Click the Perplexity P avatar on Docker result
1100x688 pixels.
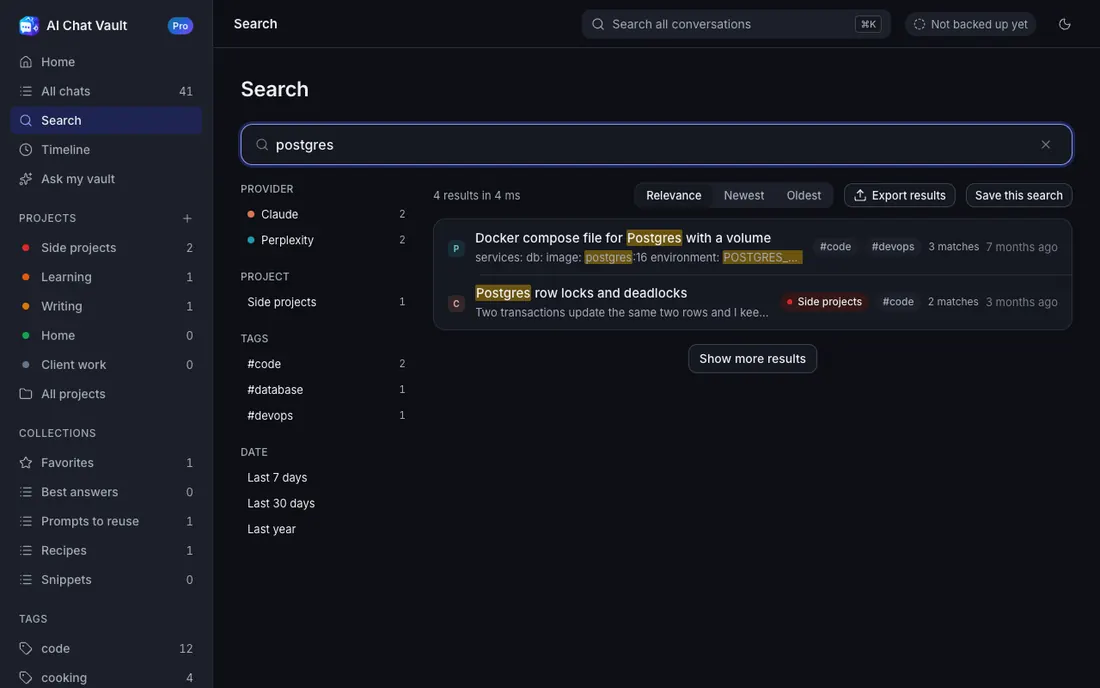pyautogui.click(x=456, y=248)
